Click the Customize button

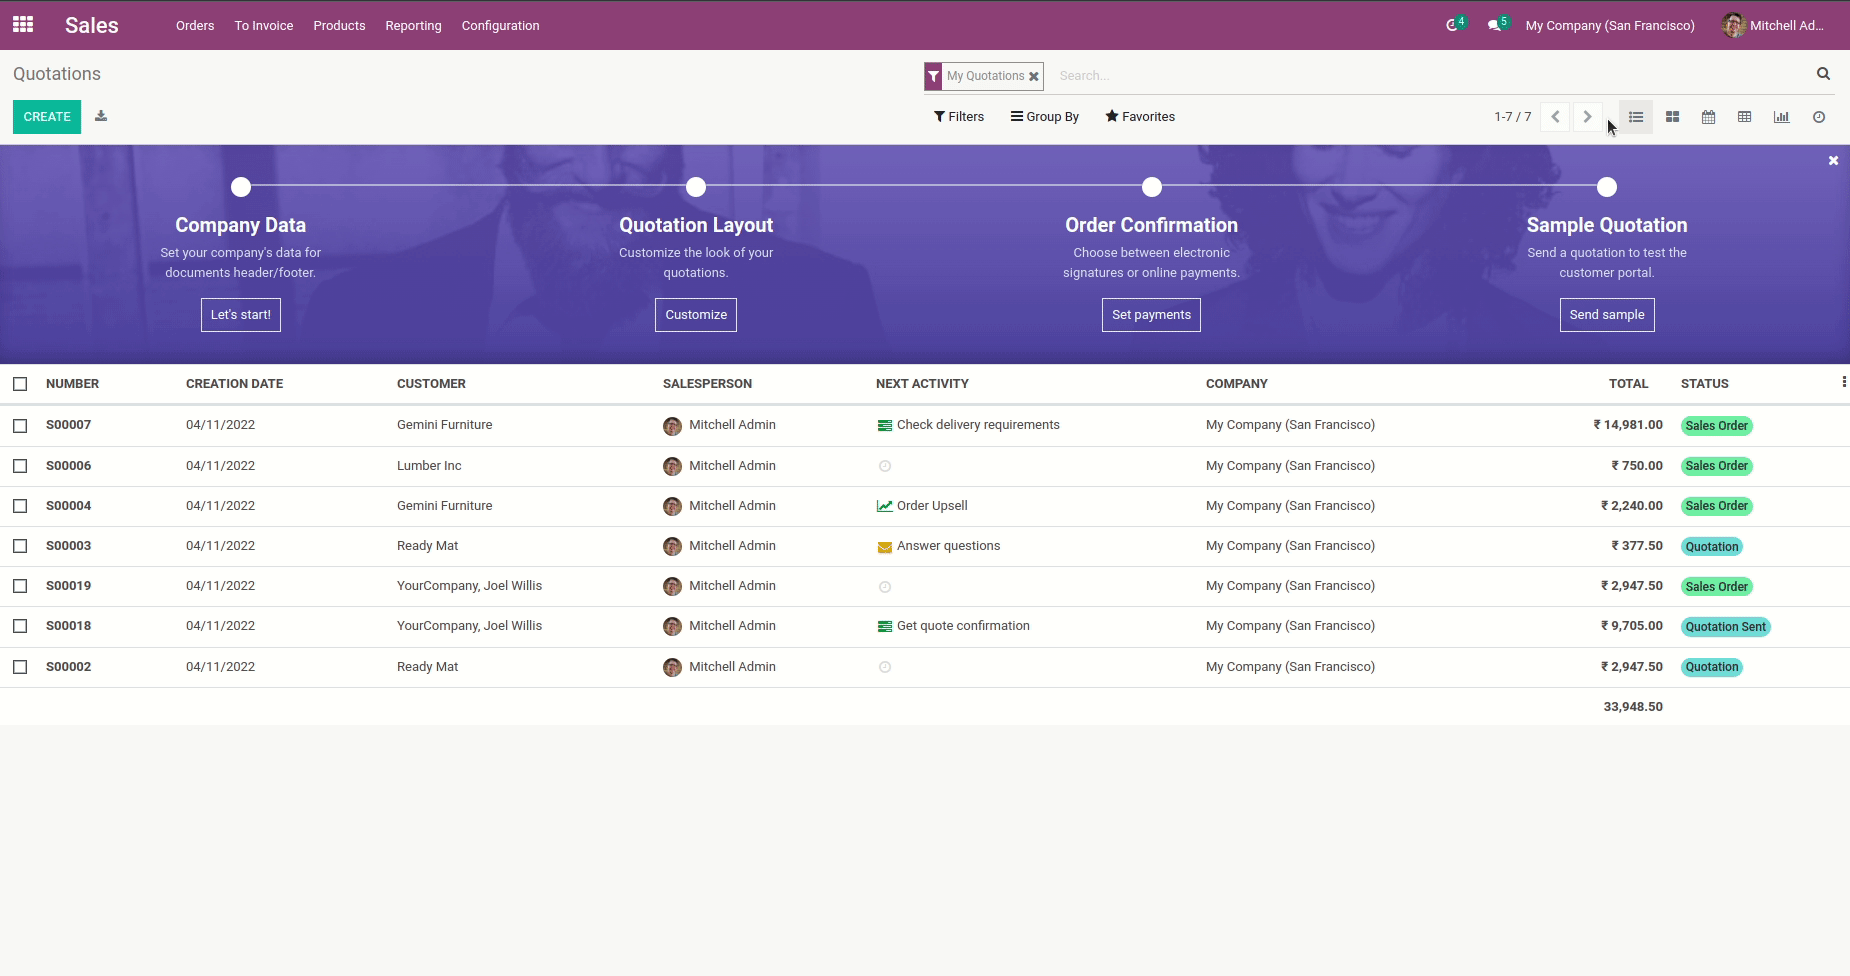point(696,315)
